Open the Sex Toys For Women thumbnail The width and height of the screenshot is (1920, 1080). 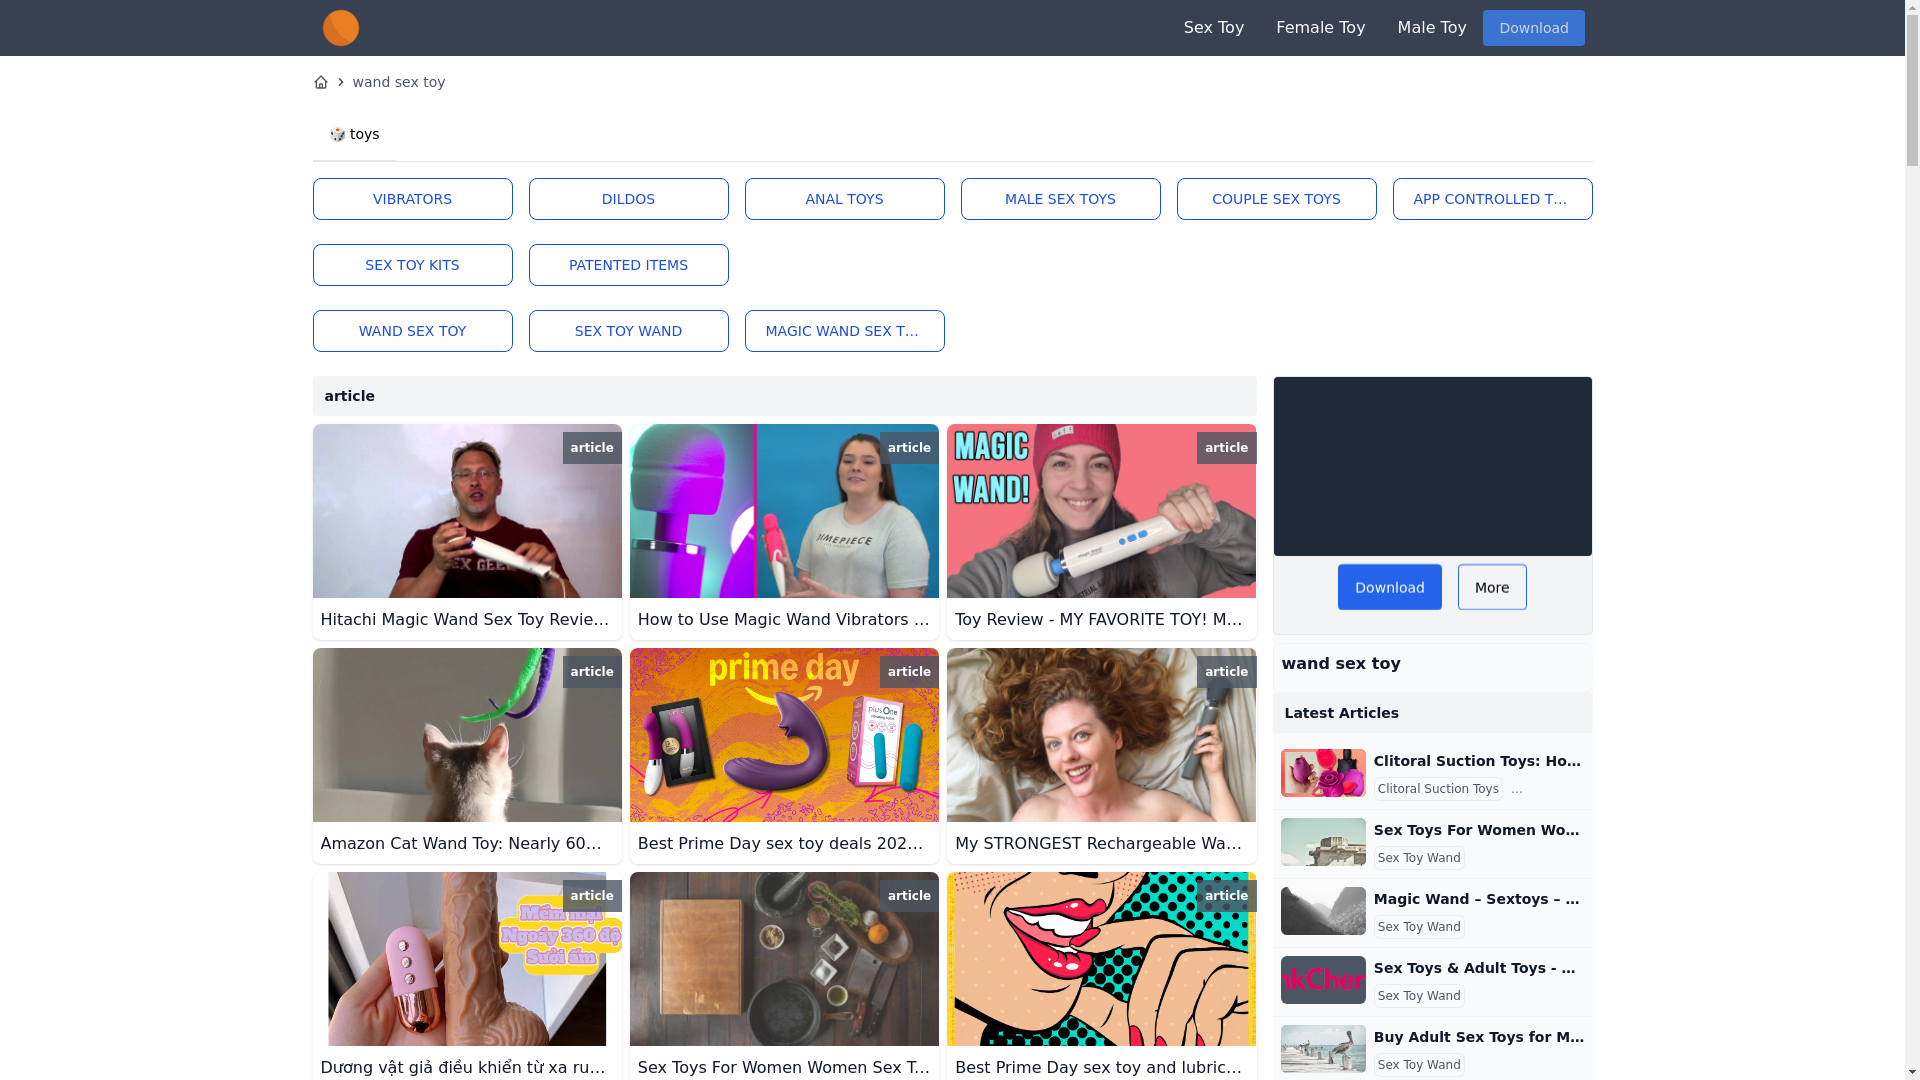pyautogui.click(x=784, y=959)
